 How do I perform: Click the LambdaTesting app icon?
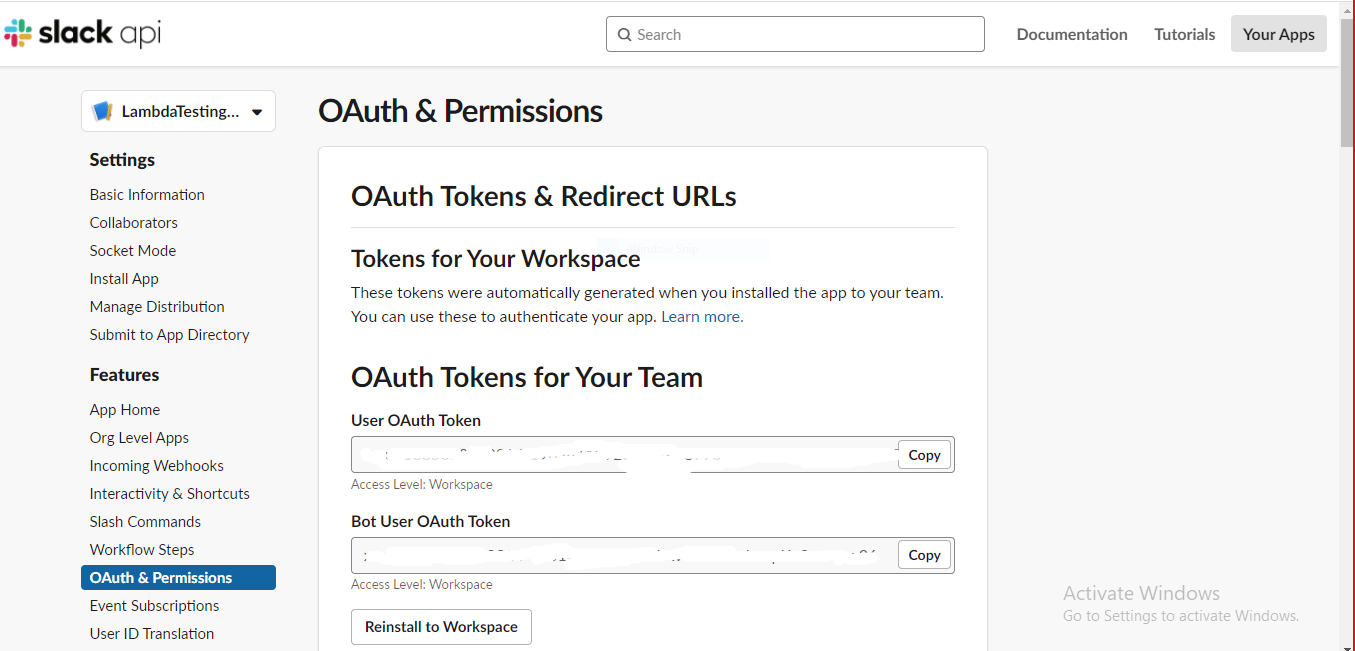pyautogui.click(x=102, y=112)
